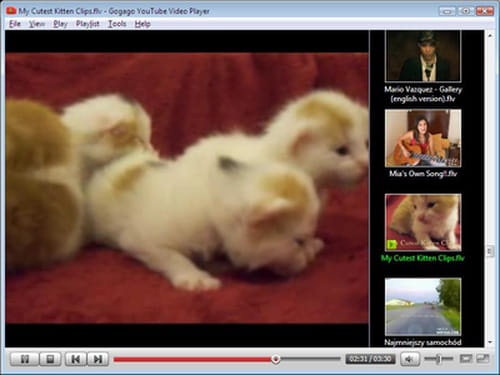Pause the kitten video playback
This screenshot has width=500, height=375.
(x=24, y=359)
